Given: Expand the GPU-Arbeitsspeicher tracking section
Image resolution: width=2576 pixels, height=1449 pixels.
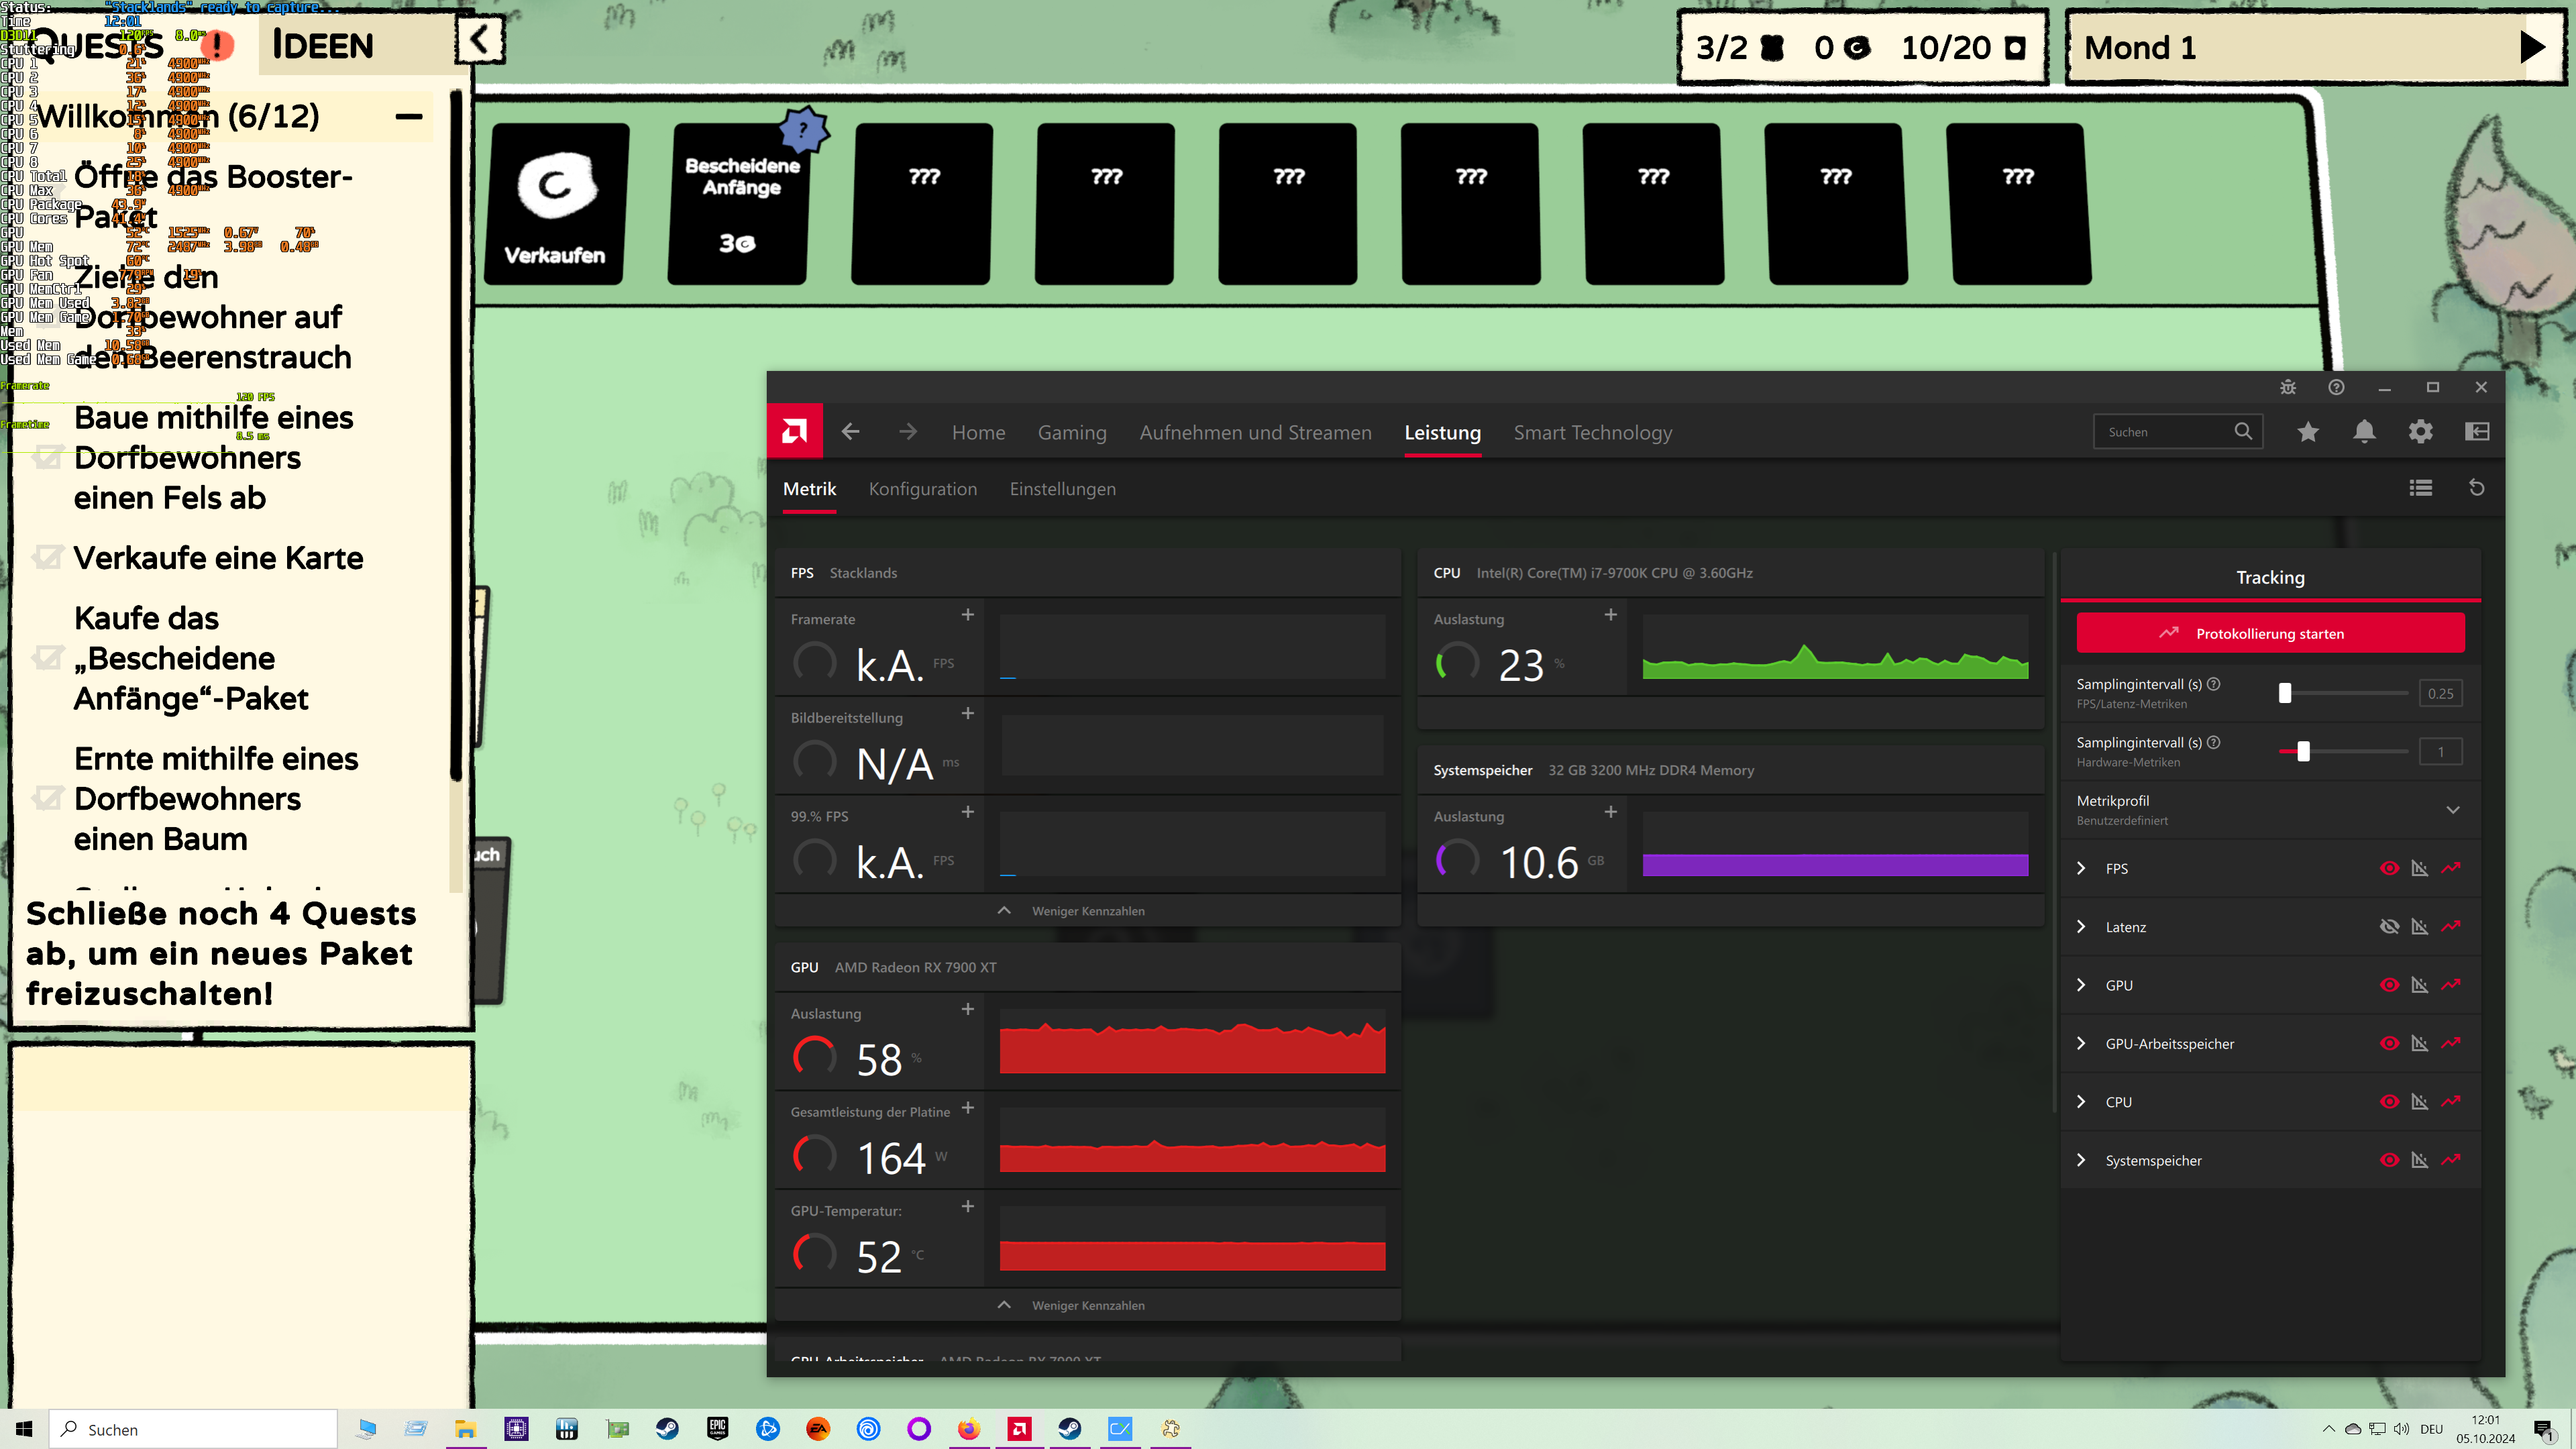Looking at the screenshot, I should coord(2081,1043).
